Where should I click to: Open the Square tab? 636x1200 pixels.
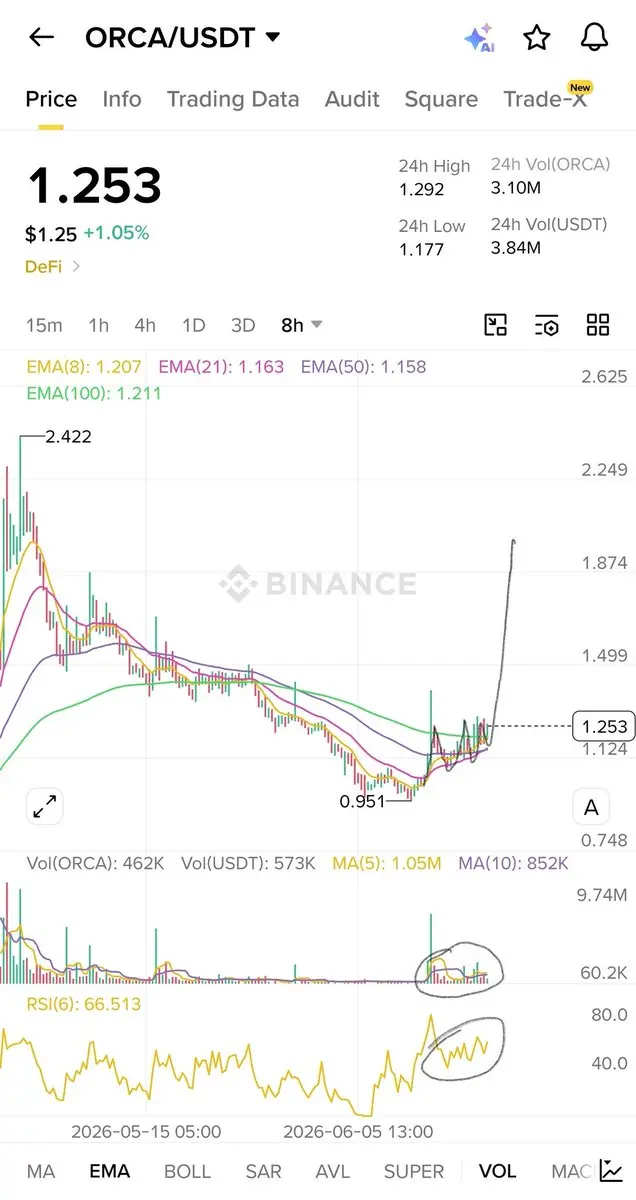tap(441, 99)
